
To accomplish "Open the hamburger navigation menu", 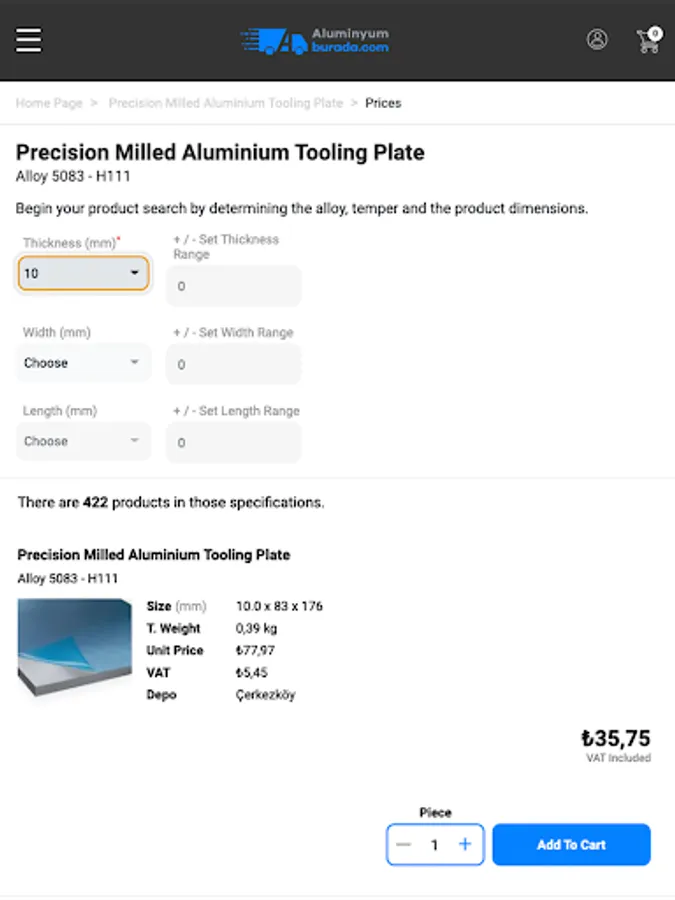I will coord(29,40).
